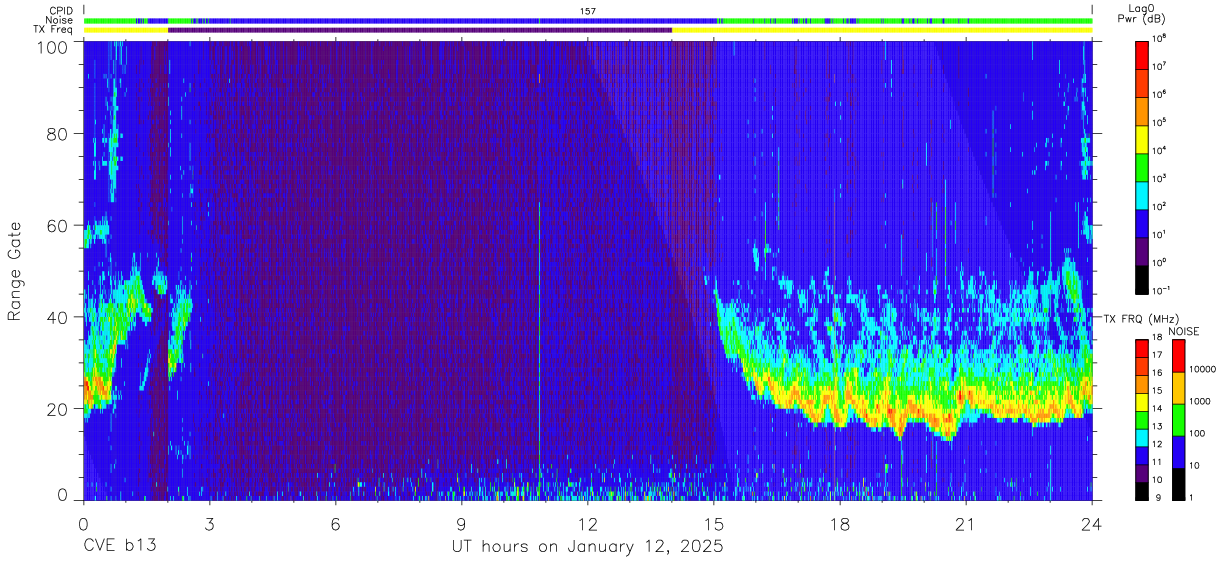Click the CPID label at top left
The height and width of the screenshot is (567, 1228).
(60, 10)
